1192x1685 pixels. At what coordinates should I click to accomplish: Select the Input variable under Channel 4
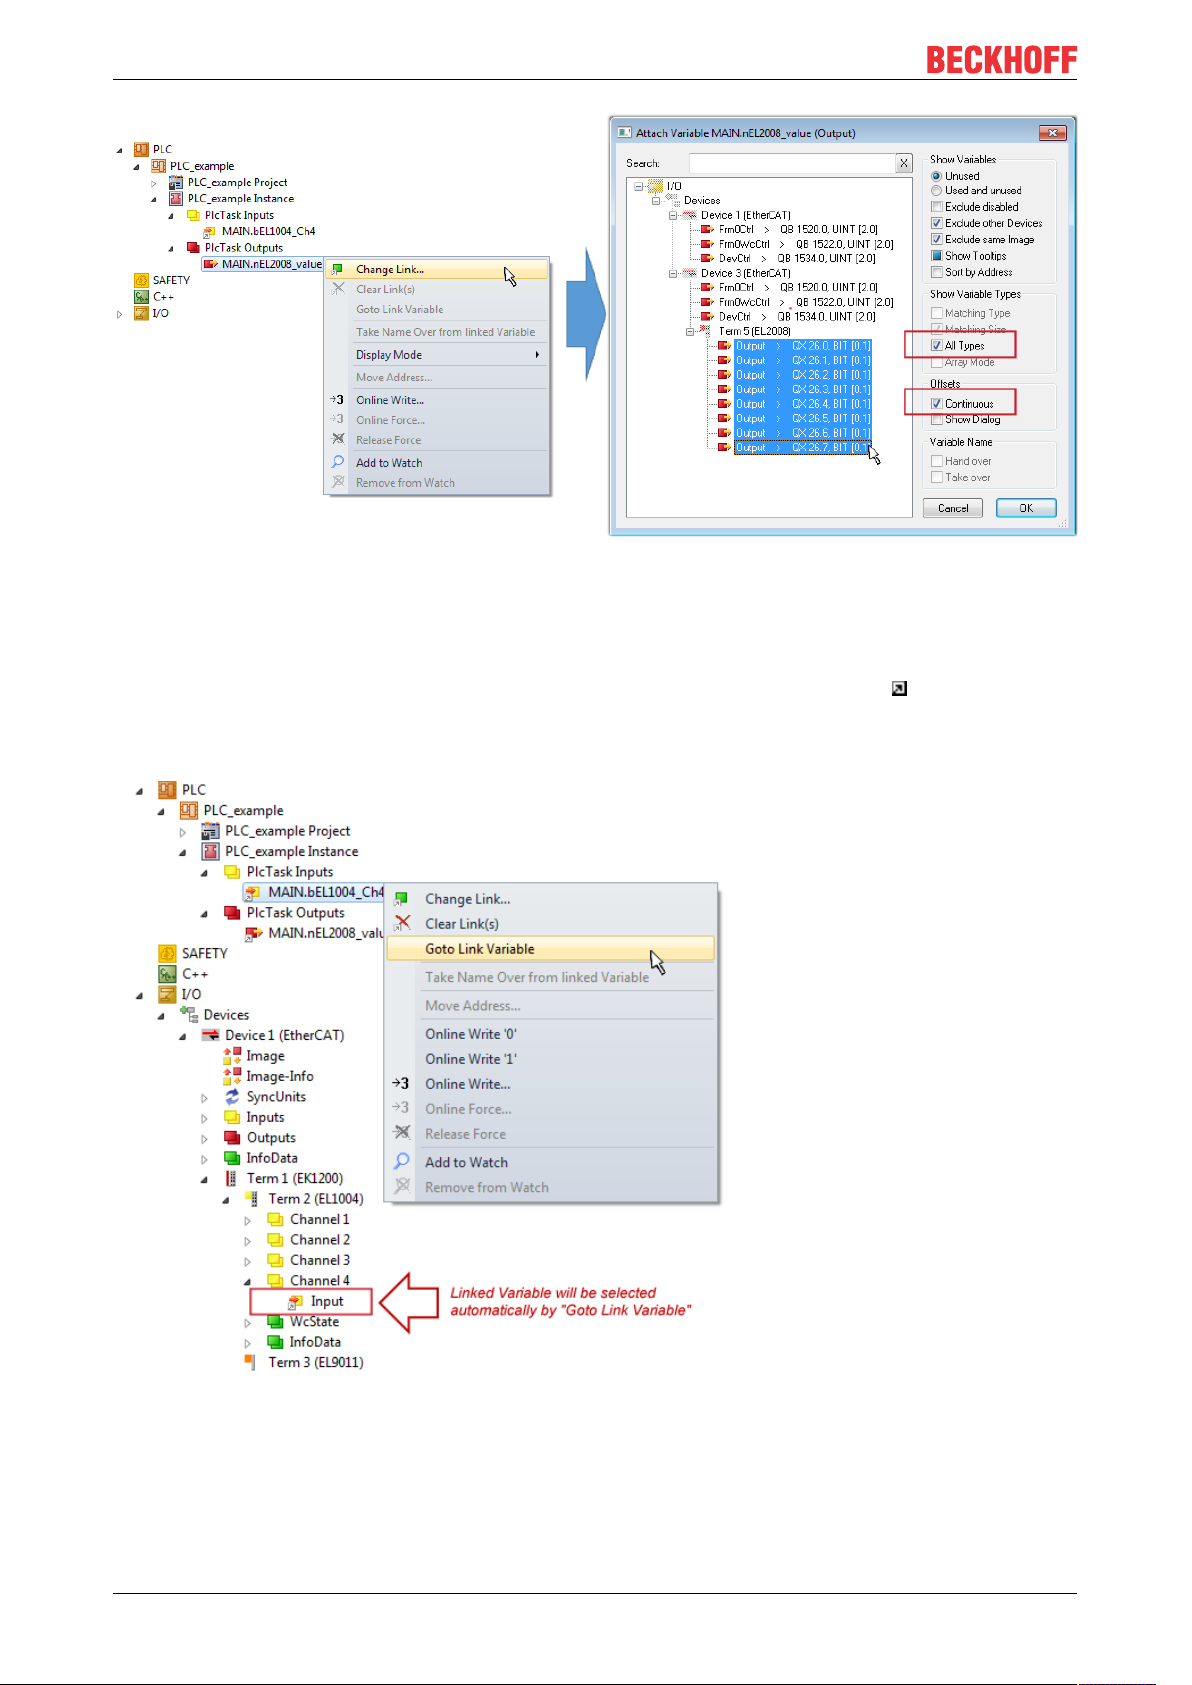click(327, 1301)
